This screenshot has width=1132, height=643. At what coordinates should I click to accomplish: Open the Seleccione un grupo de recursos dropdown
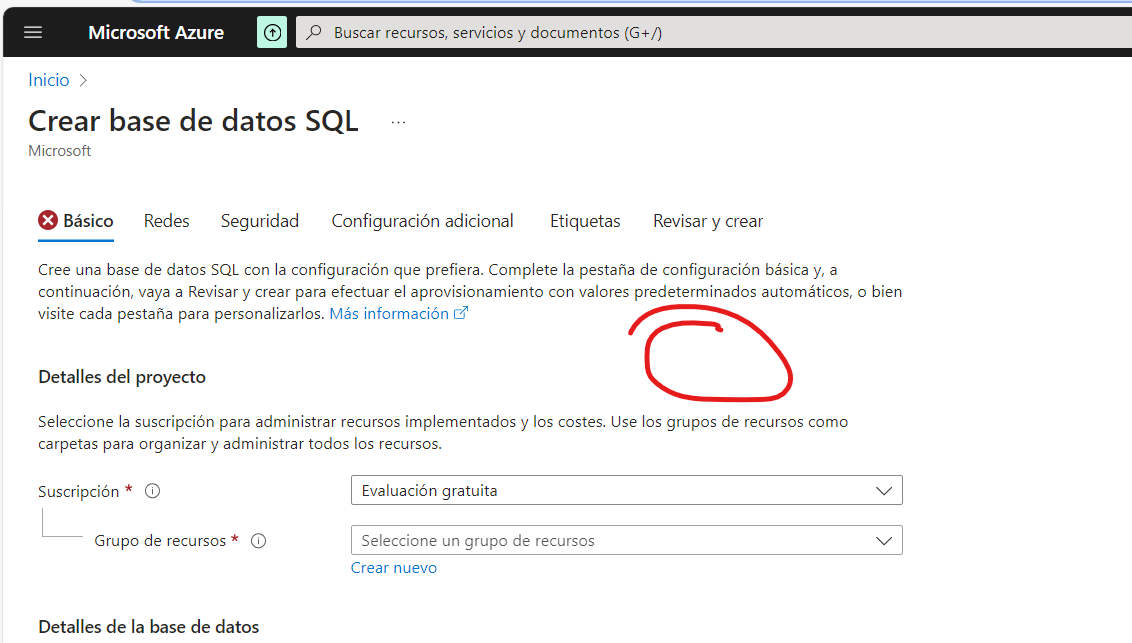click(x=627, y=541)
